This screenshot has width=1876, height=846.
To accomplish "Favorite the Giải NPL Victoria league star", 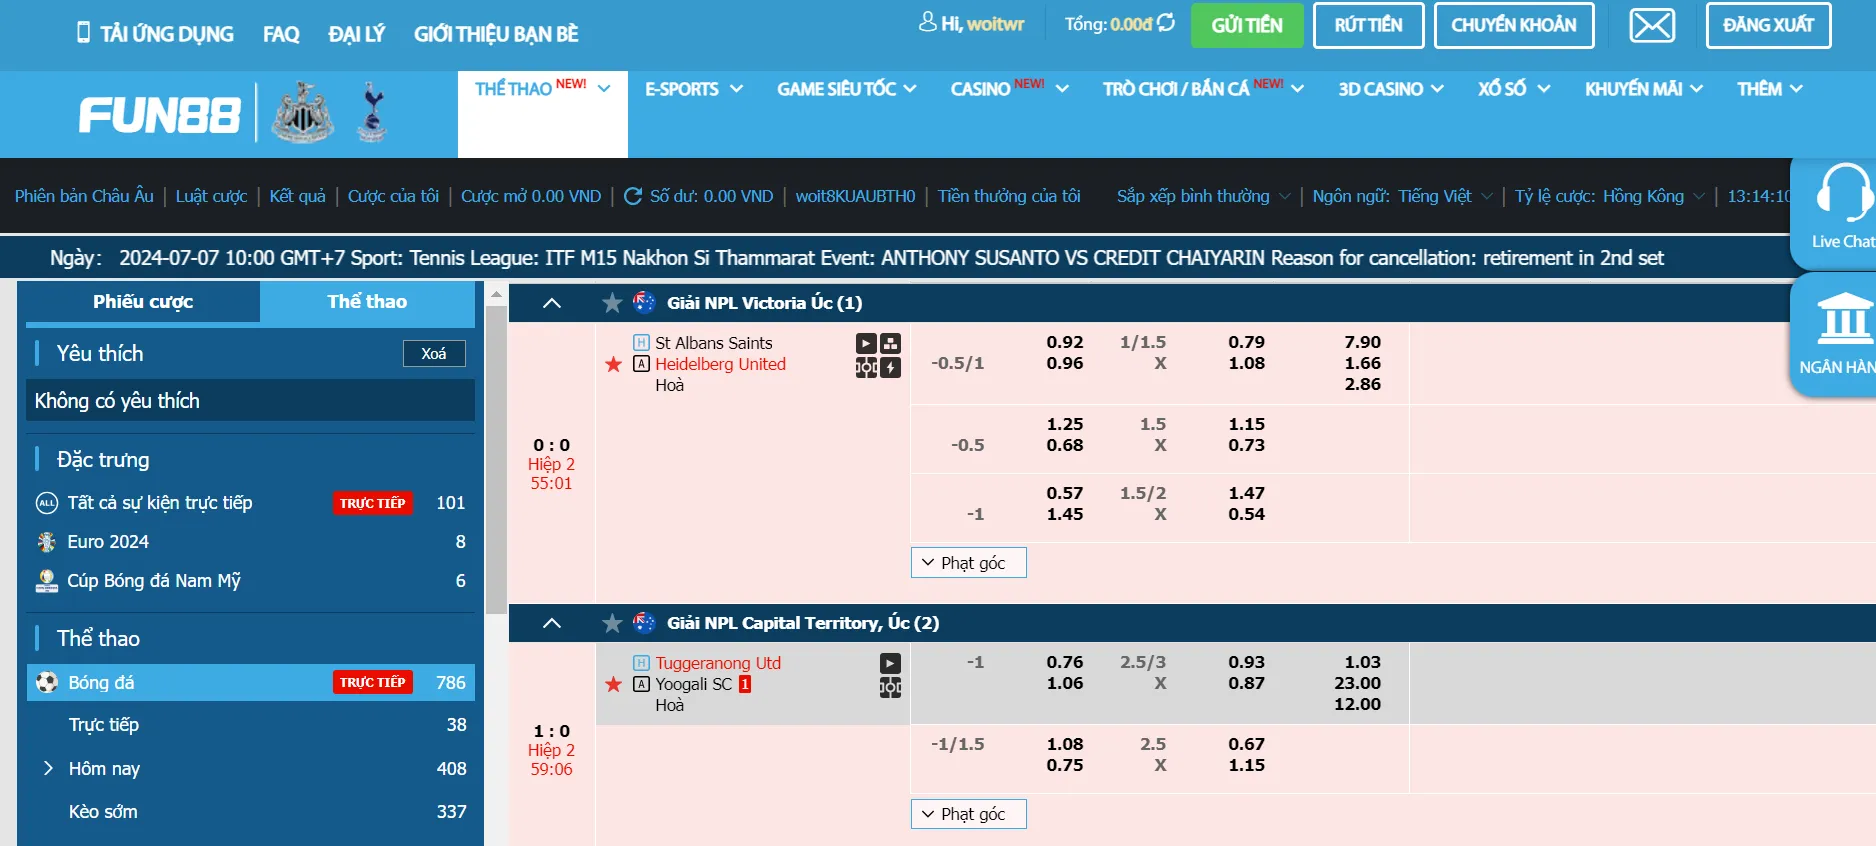I will (x=612, y=302).
